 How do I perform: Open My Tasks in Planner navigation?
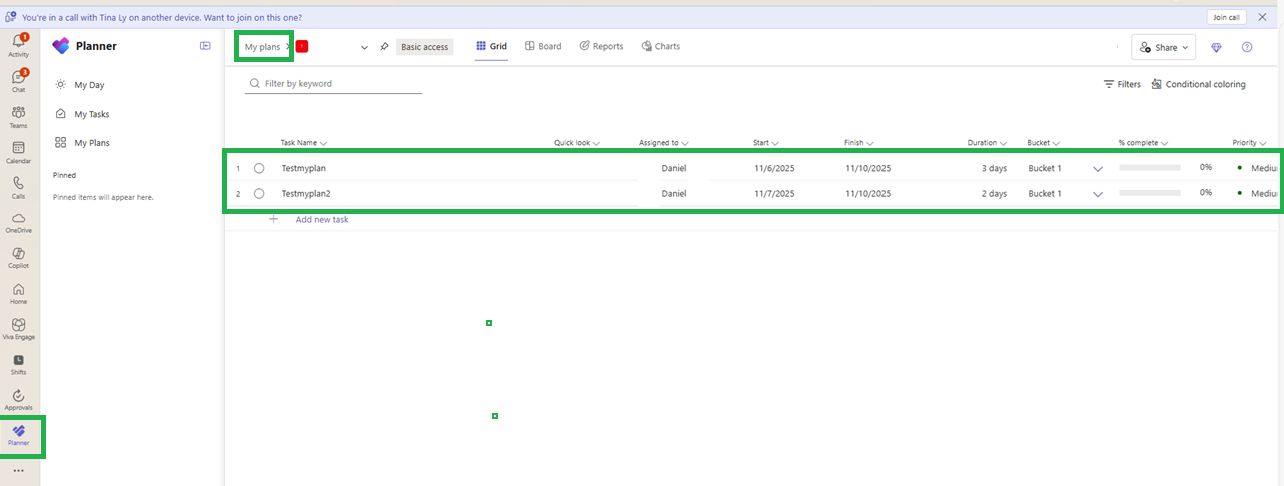[x=82, y=114]
